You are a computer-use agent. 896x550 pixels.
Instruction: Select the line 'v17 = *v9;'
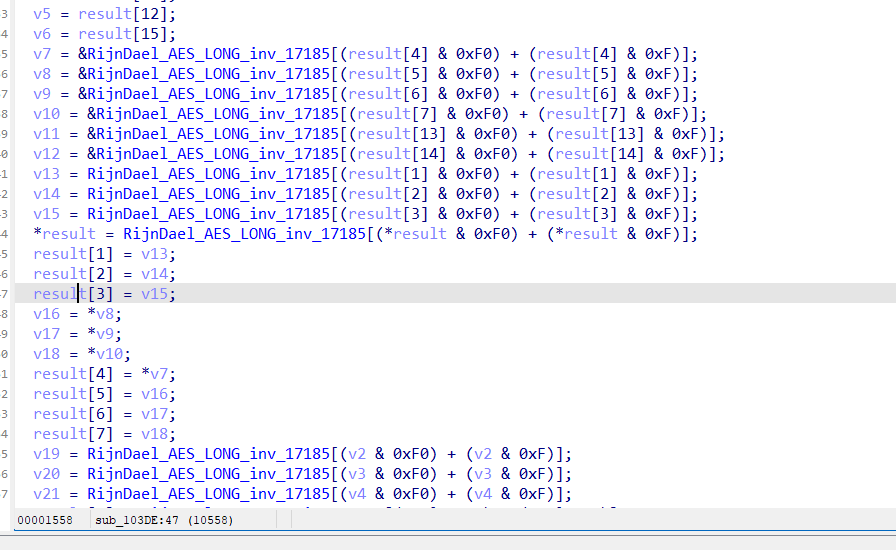78,334
